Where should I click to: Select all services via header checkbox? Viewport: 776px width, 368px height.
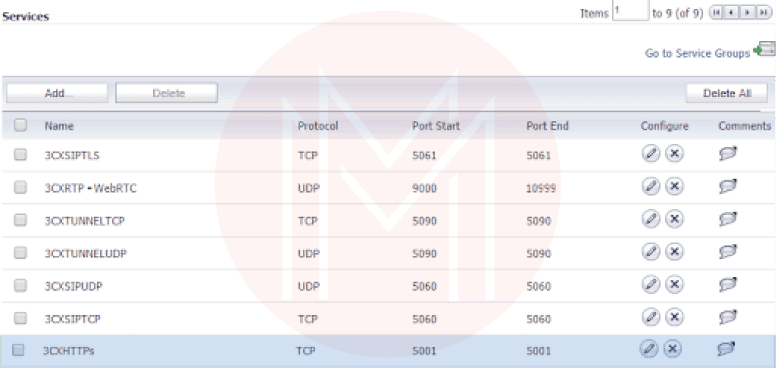click(x=20, y=125)
